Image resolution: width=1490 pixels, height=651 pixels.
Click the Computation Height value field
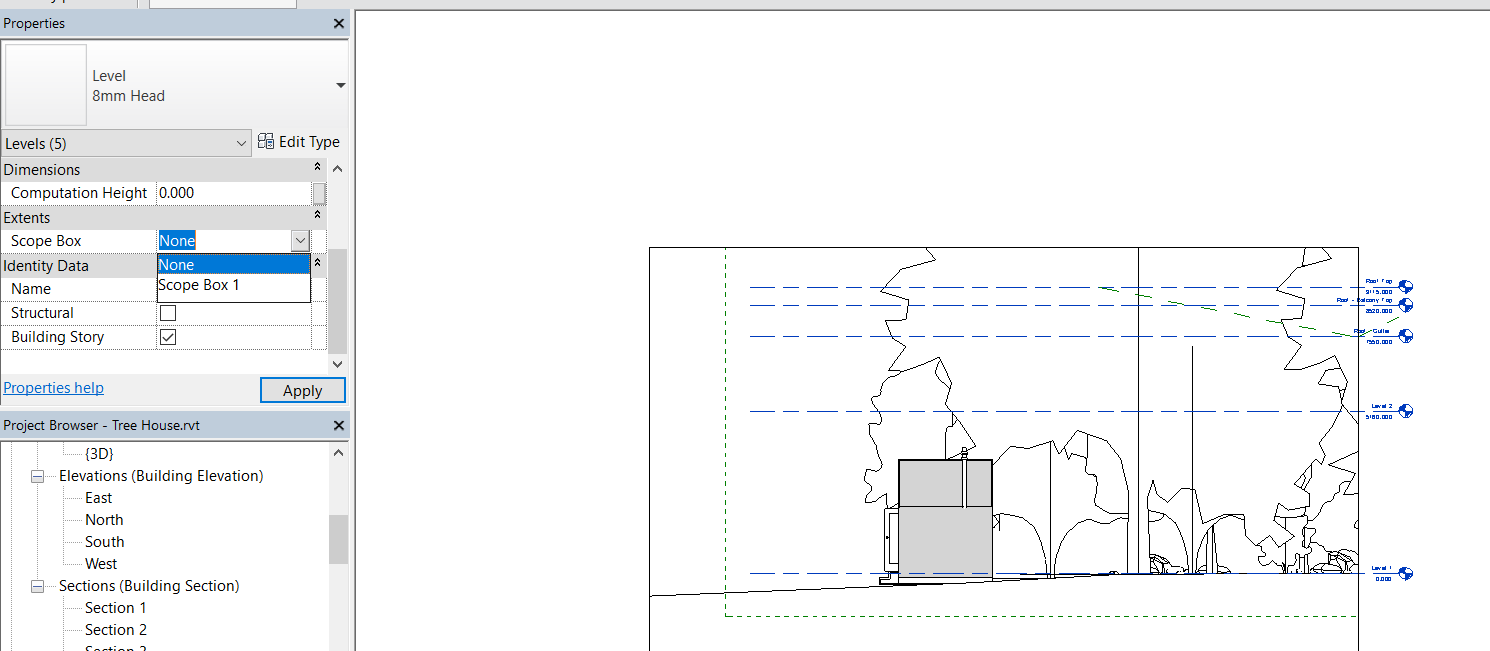[x=234, y=193]
